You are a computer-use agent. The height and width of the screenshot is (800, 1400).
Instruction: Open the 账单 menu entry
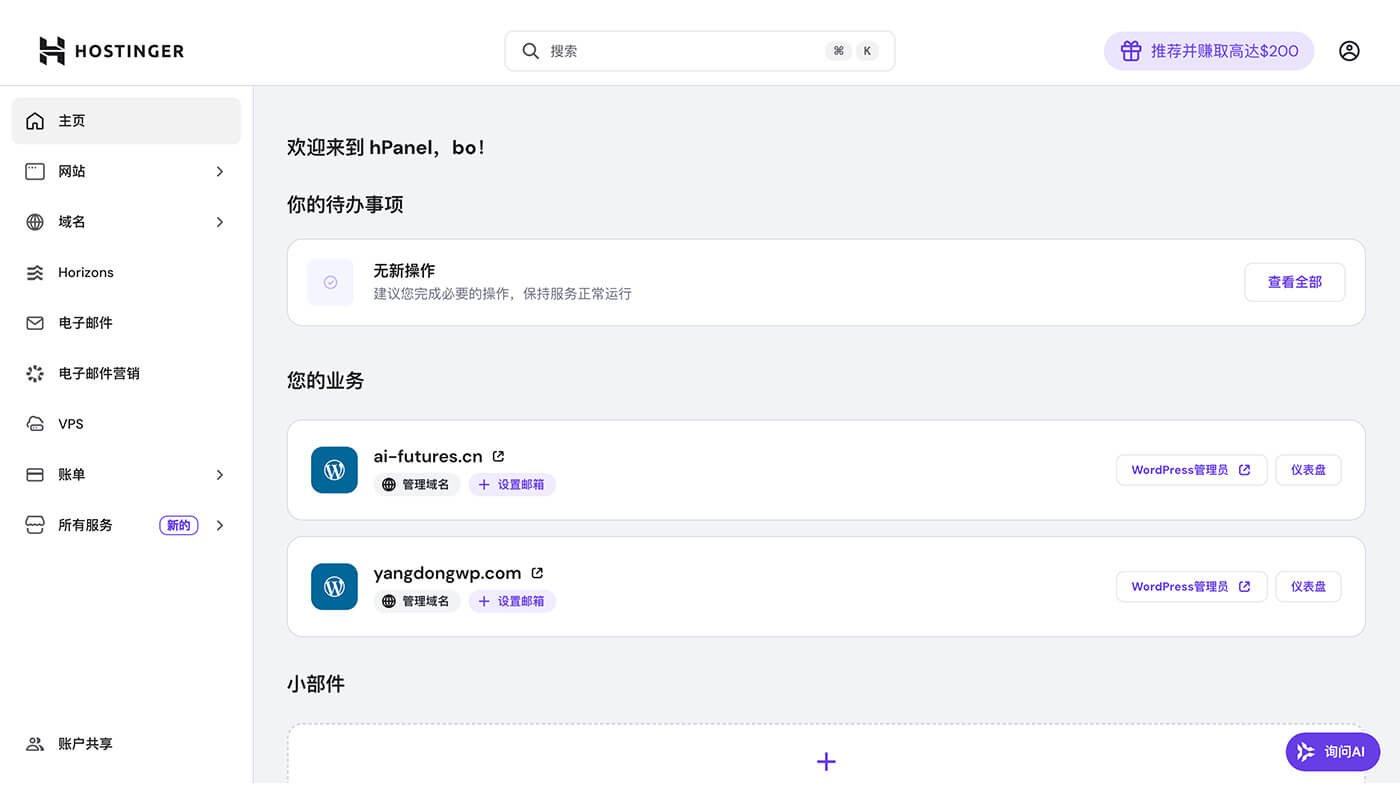(72, 474)
